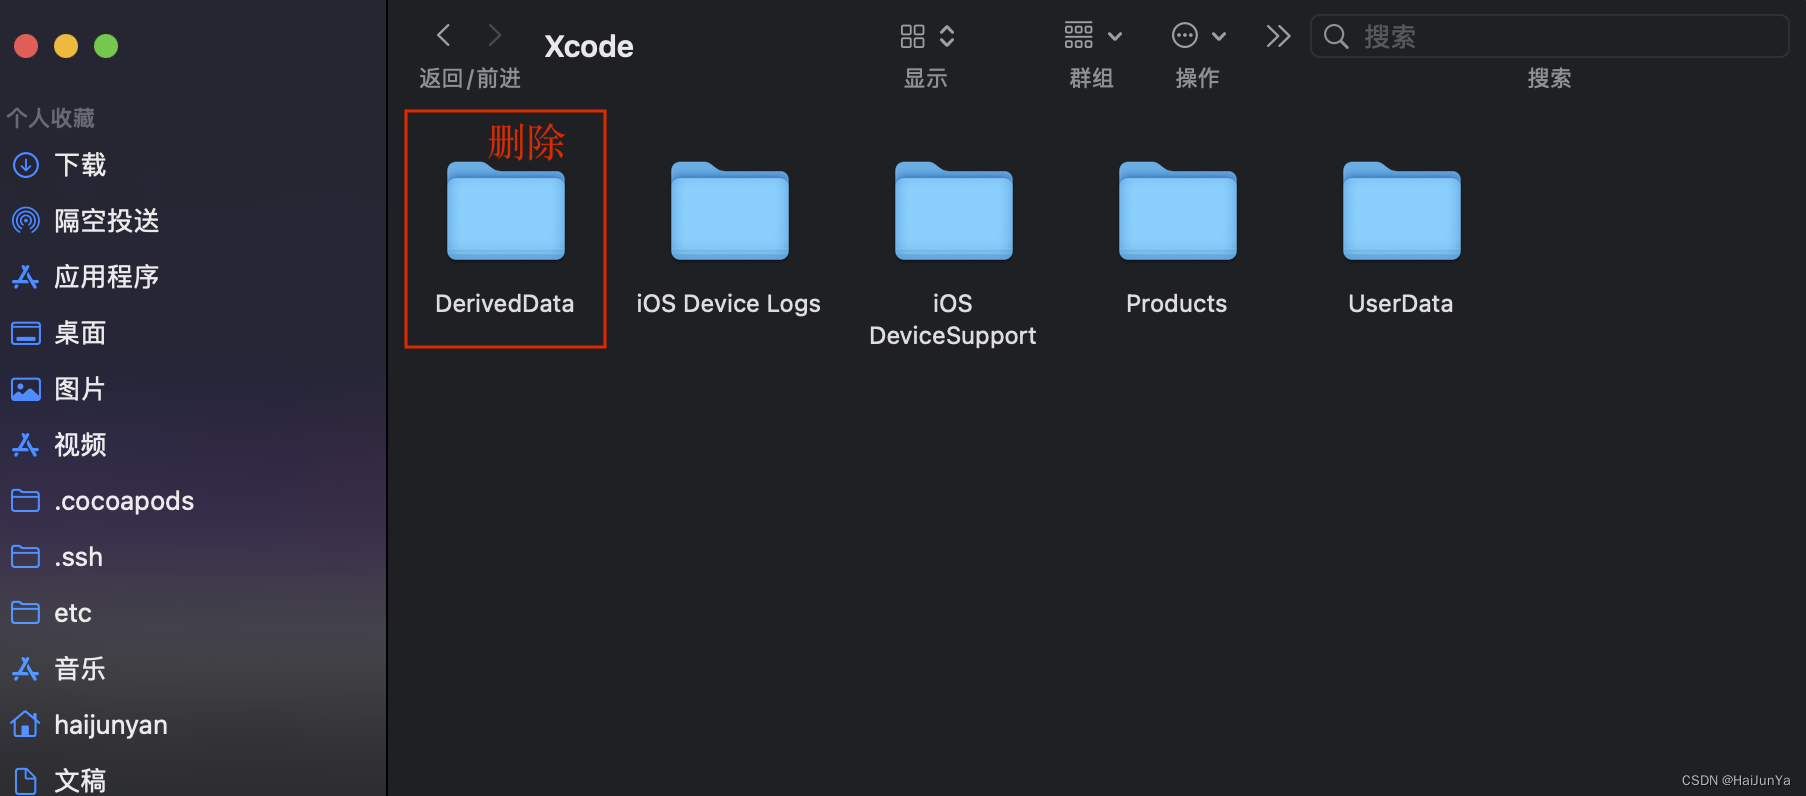This screenshot has height=796, width=1806.
Task: Open 下载 in the sidebar
Action: pos(80,165)
